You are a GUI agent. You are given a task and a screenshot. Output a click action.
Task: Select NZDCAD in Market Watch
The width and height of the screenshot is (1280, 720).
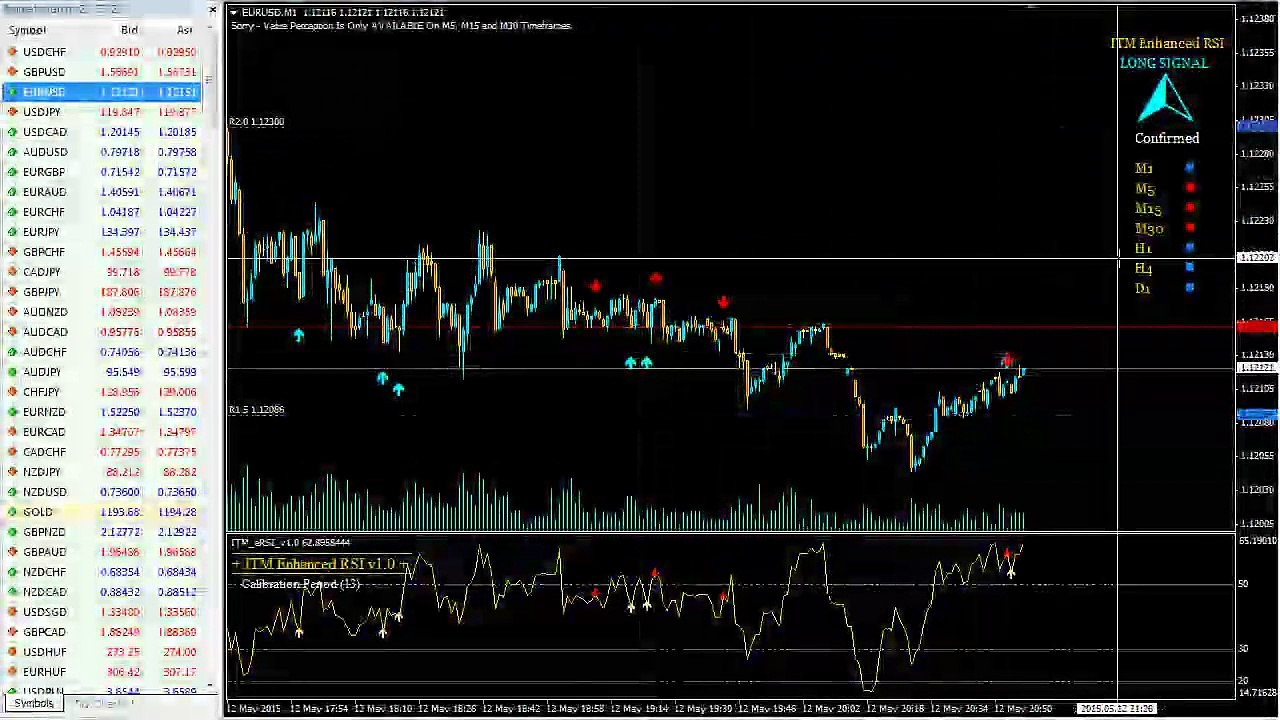102,592
